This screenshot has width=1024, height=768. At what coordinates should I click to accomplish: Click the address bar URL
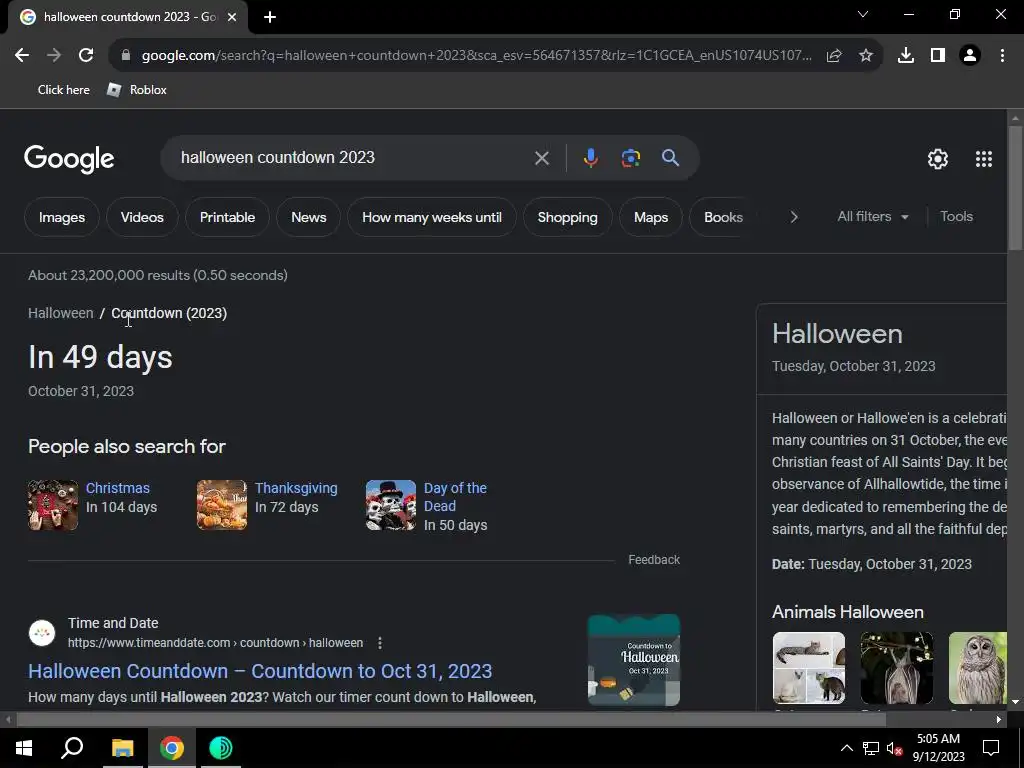pyautogui.click(x=477, y=56)
